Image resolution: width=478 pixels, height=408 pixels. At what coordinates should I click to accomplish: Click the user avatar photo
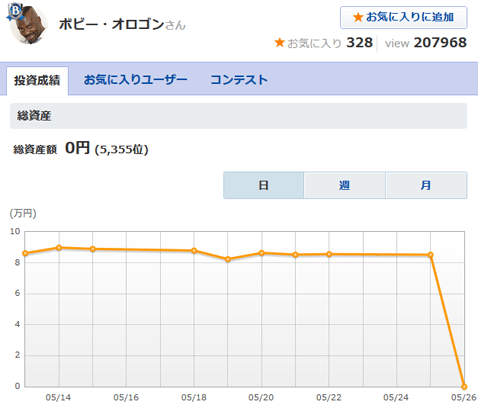(29, 25)
